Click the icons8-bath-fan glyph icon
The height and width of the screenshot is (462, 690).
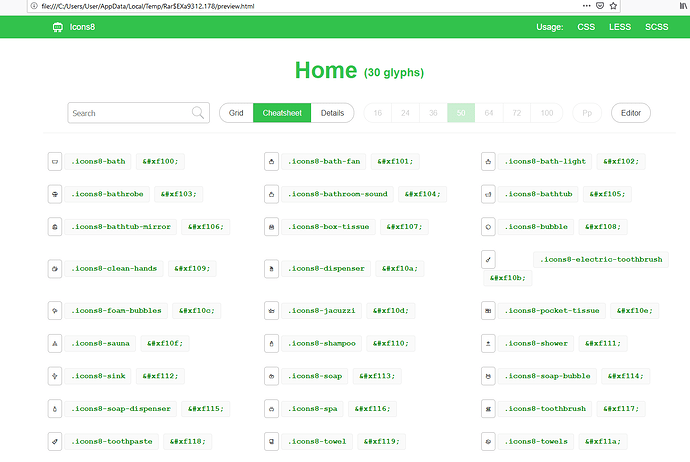point(272,162)
